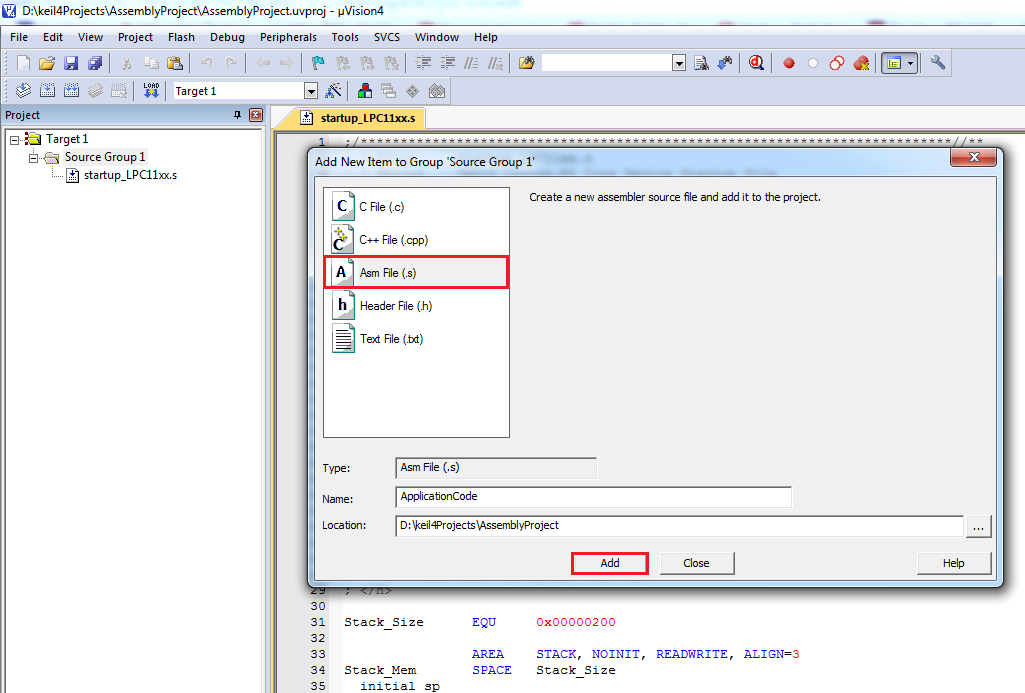Start/Stop Debug Session icon

click(756, 63)
